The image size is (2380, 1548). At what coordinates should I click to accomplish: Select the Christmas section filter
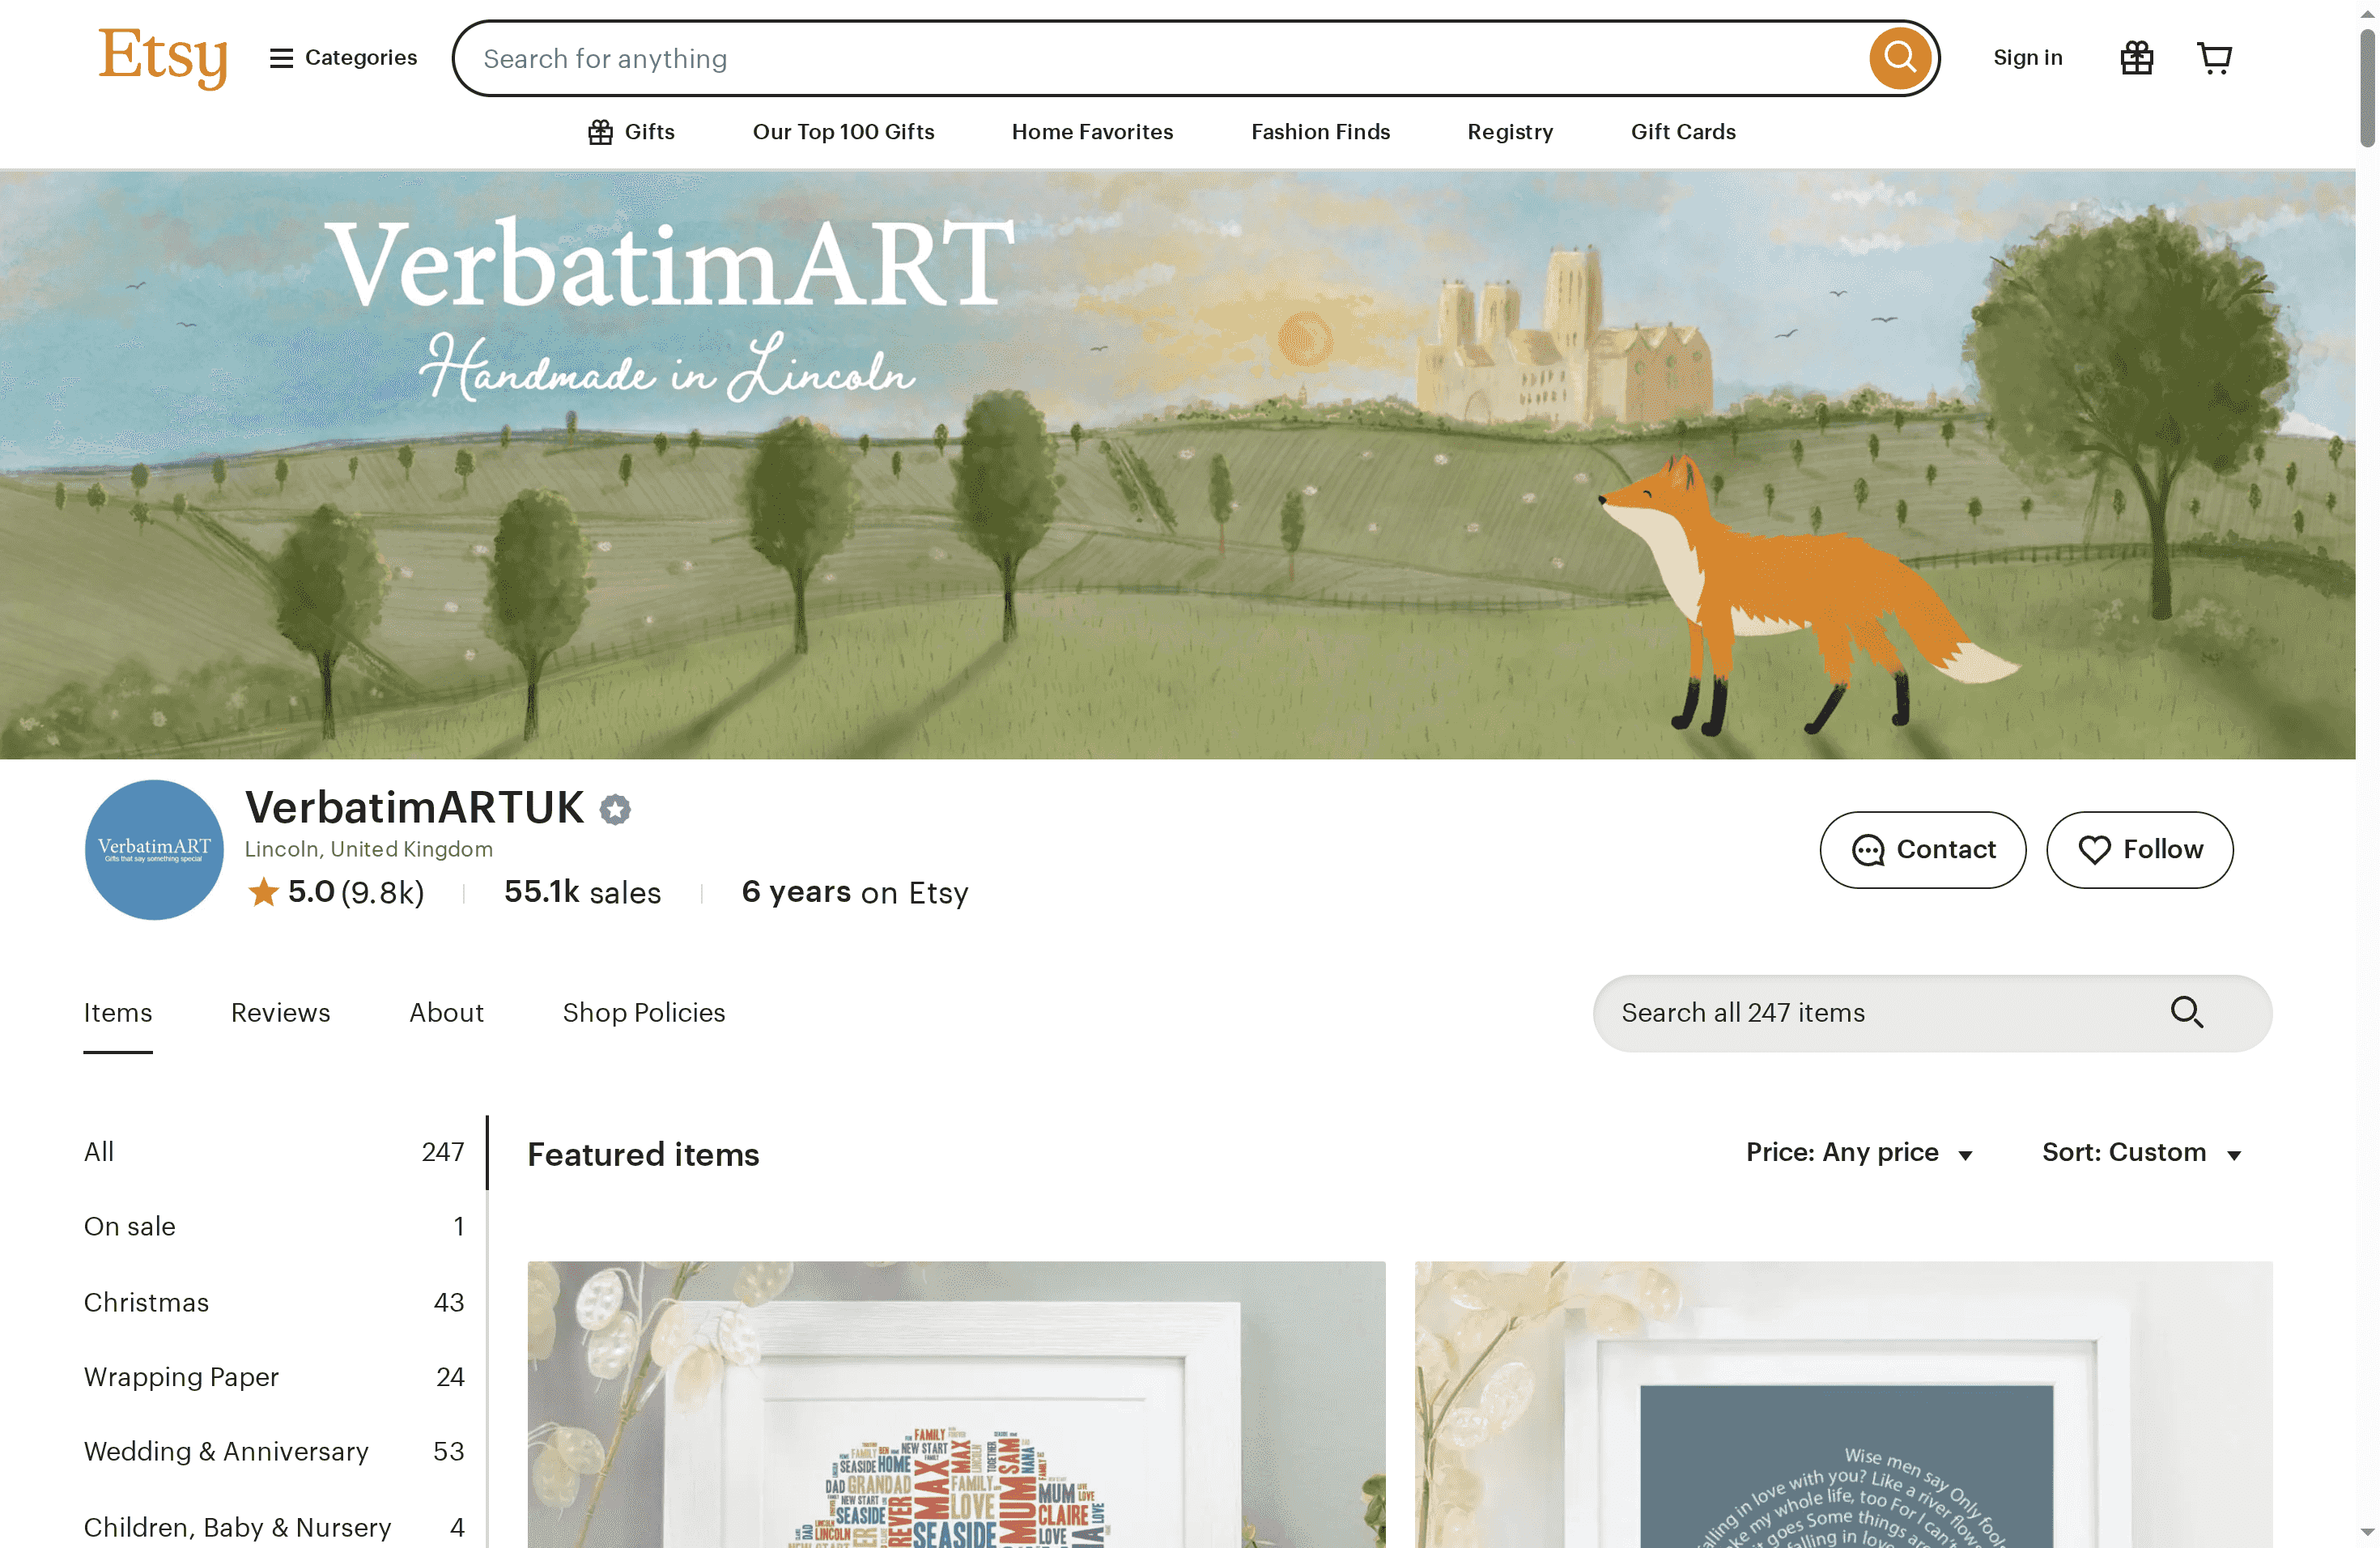[146, 1302]
